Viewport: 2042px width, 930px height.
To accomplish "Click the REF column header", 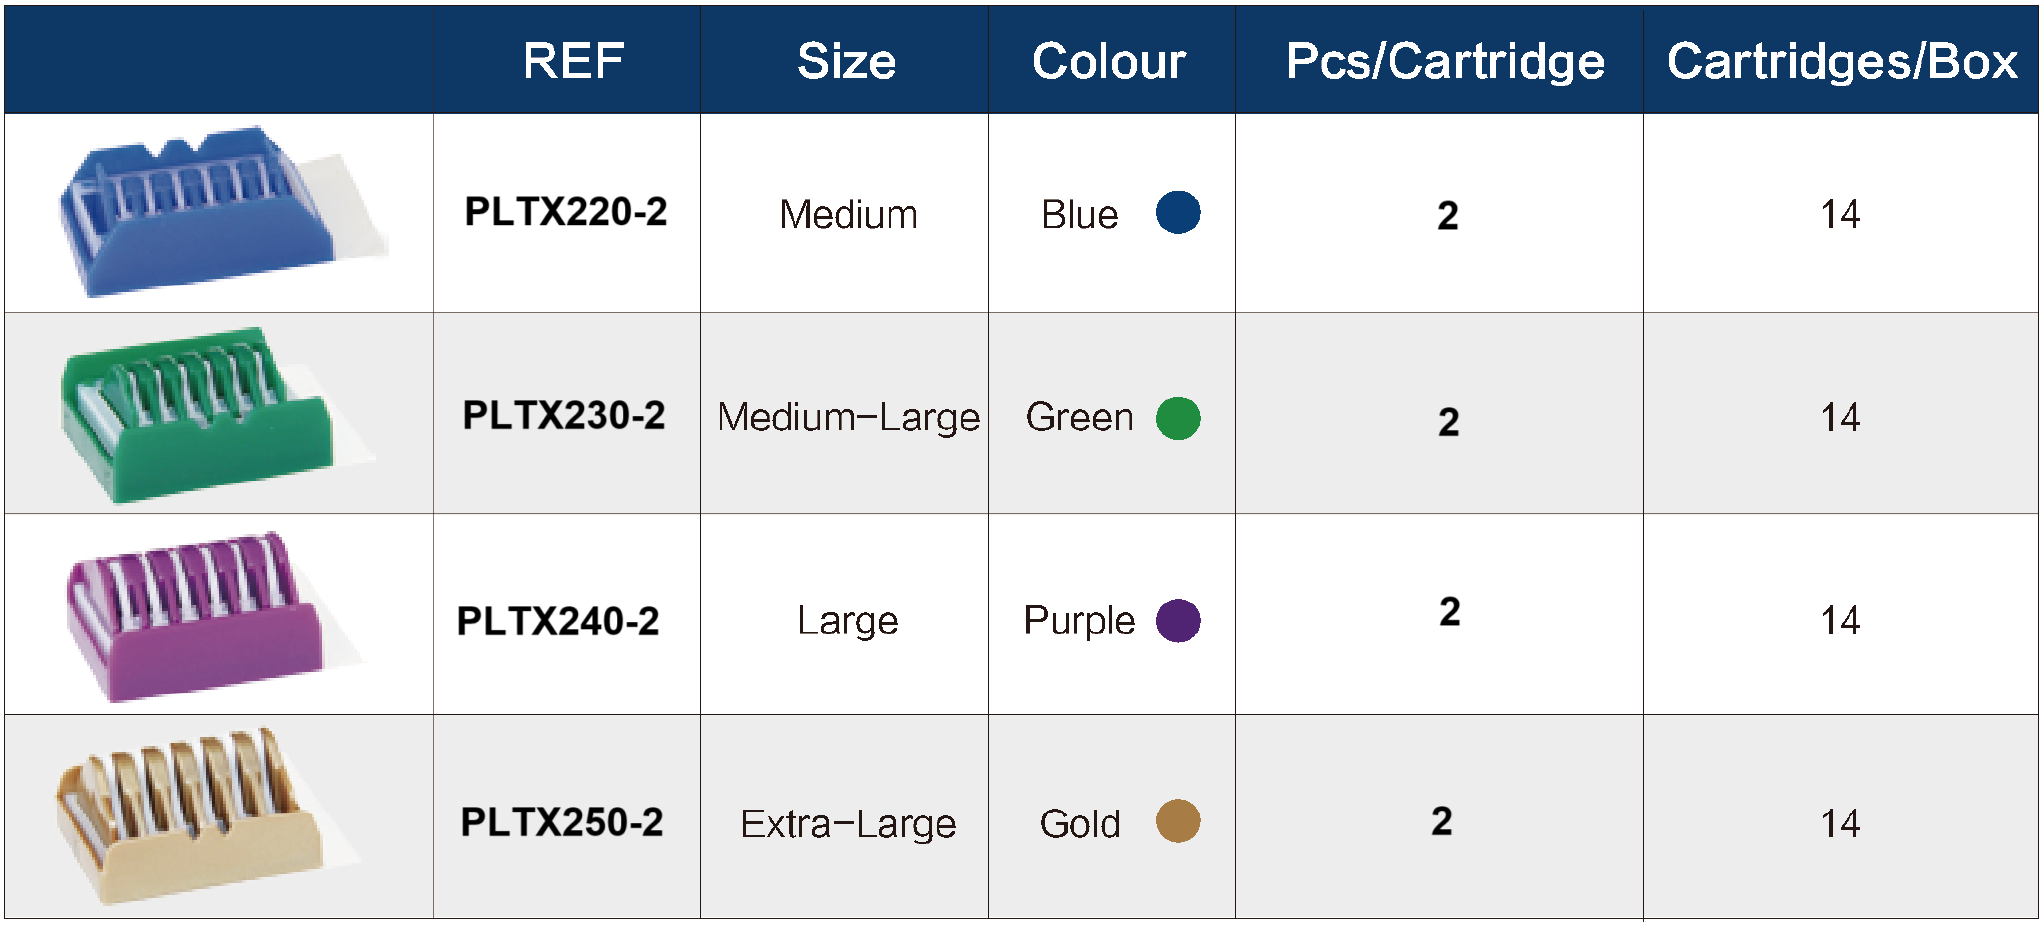I will pyautogui.click(x=573, y=61).
